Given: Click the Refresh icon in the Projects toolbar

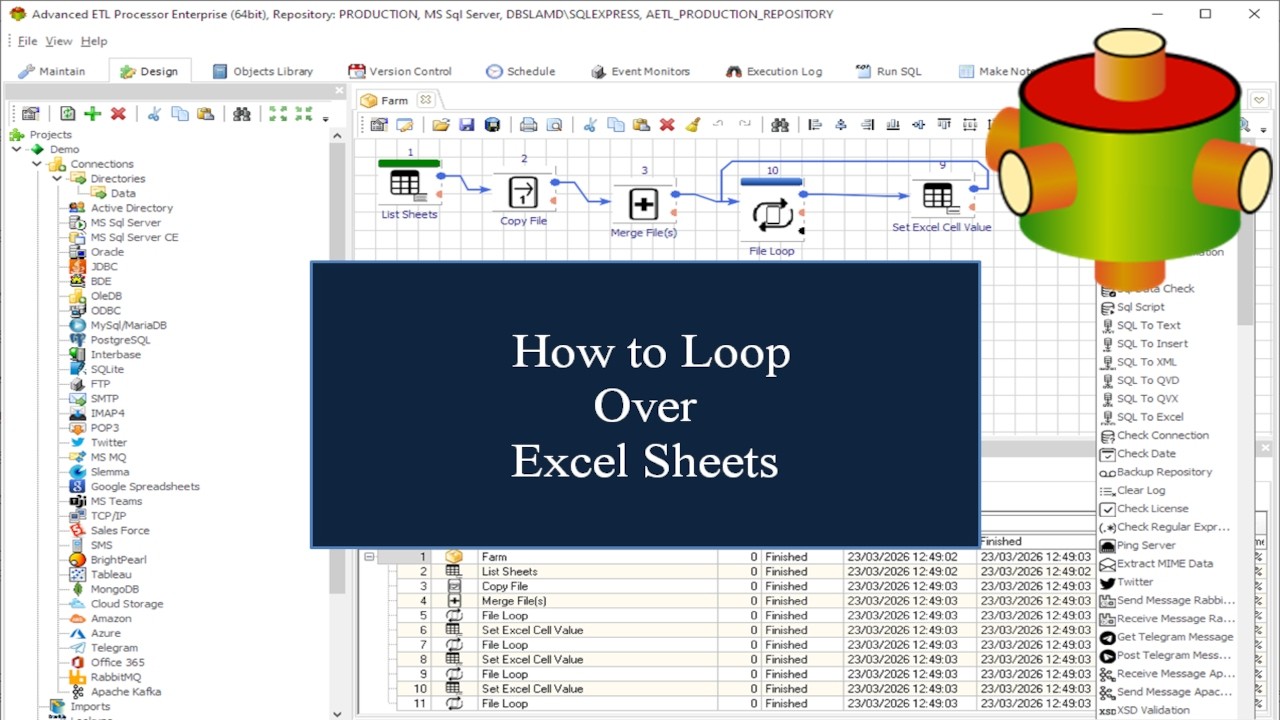Looking at the screenshot, I should [x=67, y=114].
